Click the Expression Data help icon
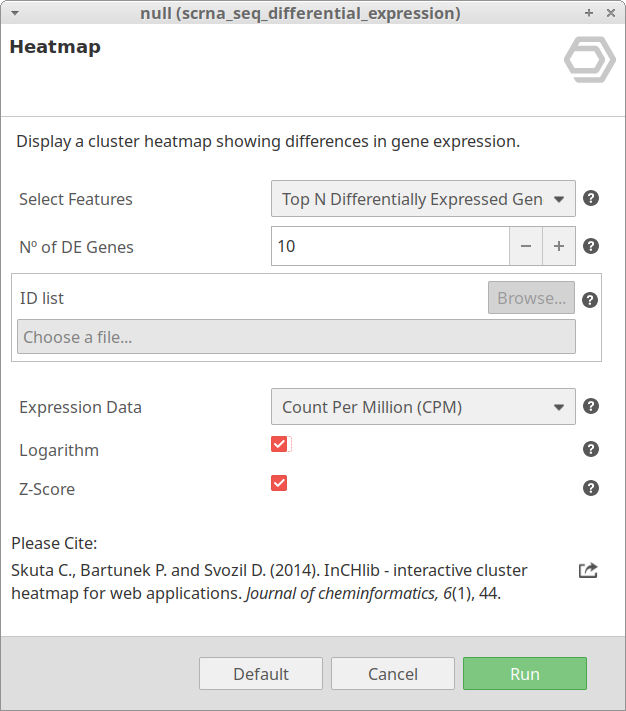 pos(591,406)
